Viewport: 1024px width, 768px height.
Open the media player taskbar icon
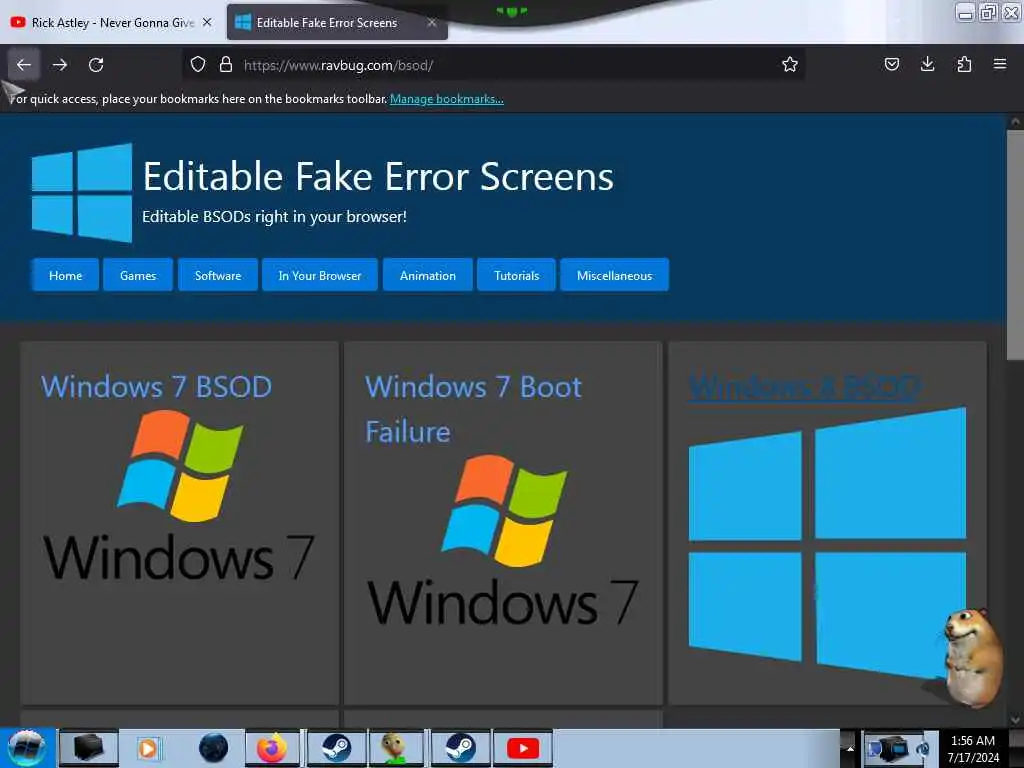(148, 748)
